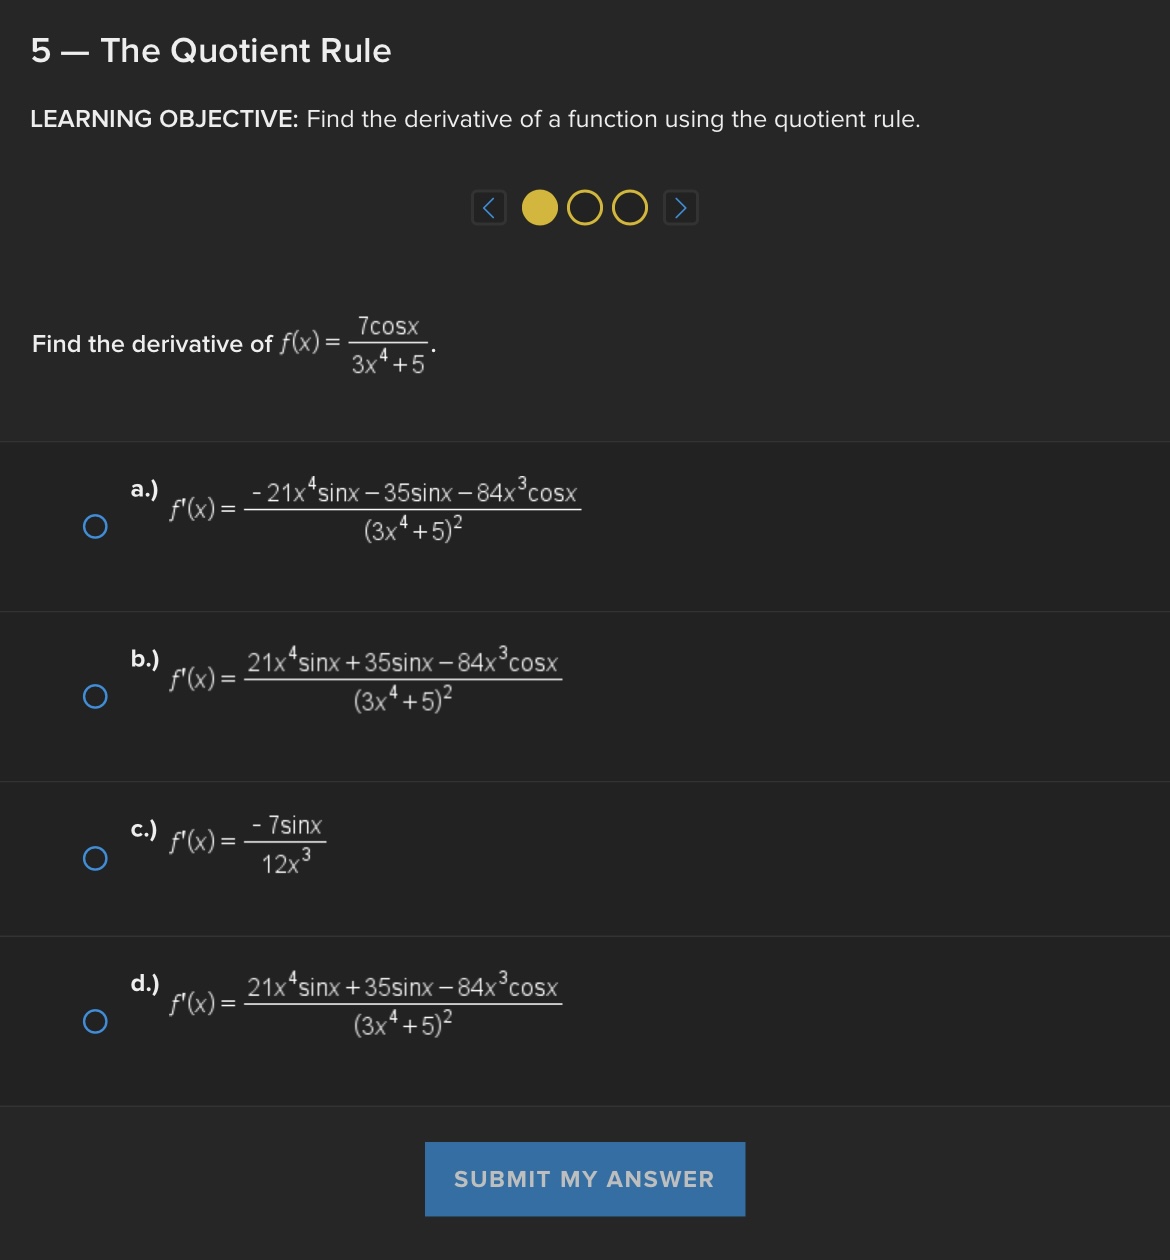The width and height of the screenshot is (1170, 1260).
Task: Choose the -7sinx/12x³ answer option
Action: [x=250, y=842]
